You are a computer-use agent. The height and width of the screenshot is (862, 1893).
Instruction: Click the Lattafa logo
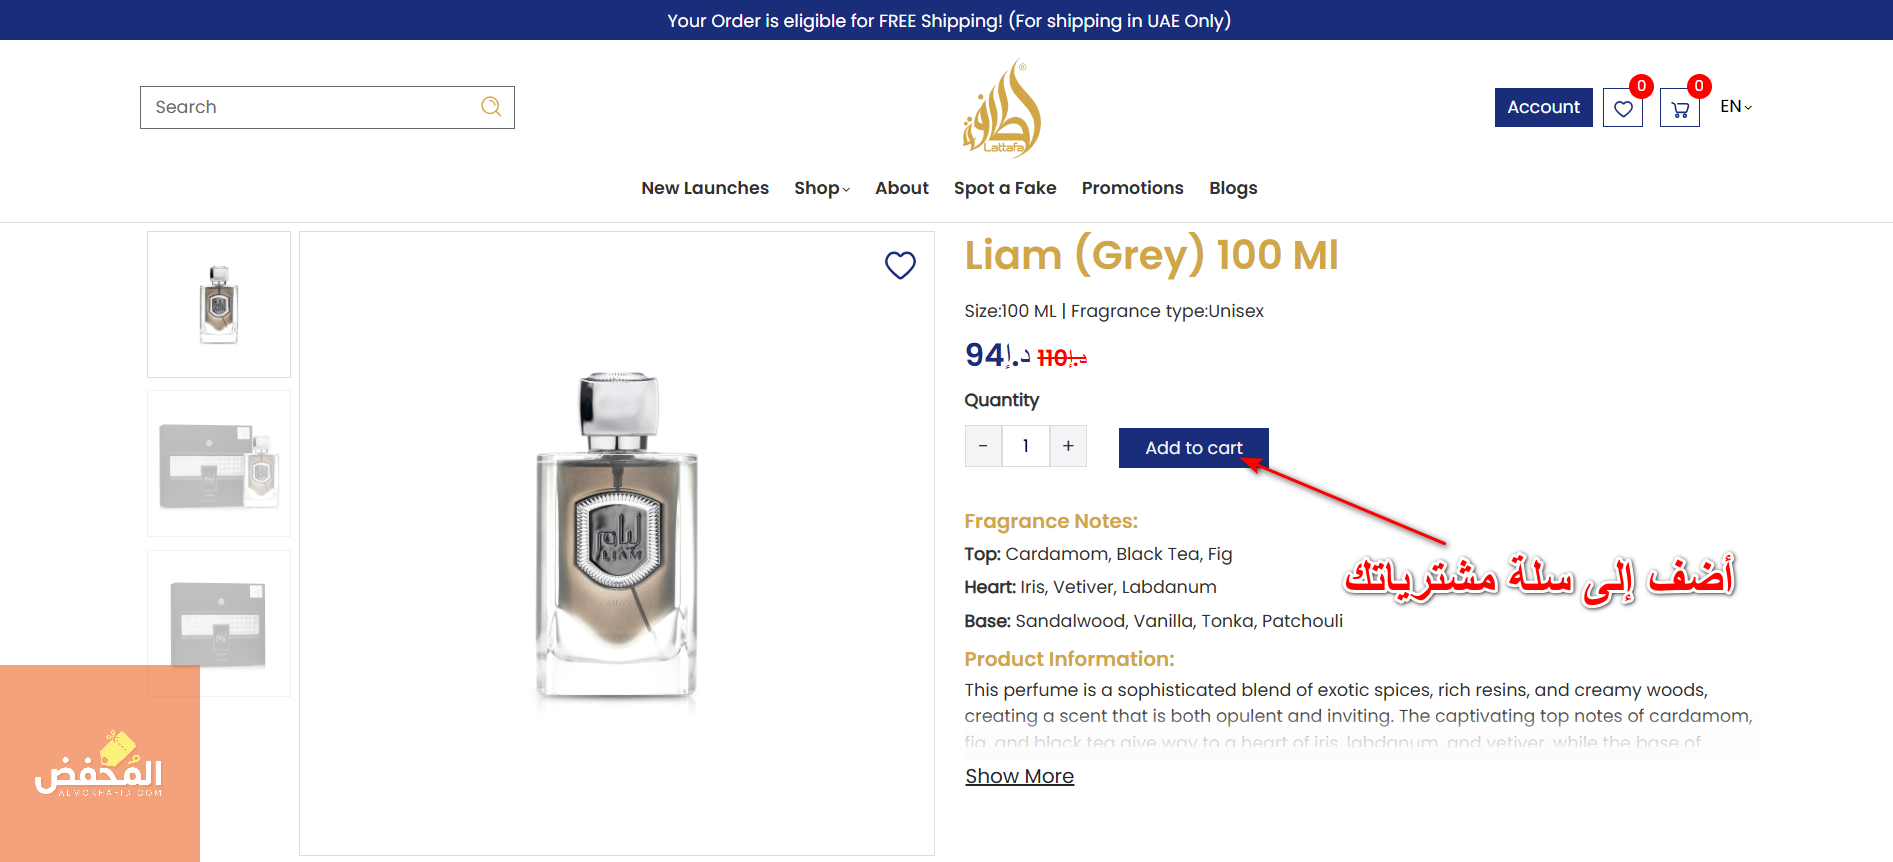pyautogui.click(x=1002, y=108)
